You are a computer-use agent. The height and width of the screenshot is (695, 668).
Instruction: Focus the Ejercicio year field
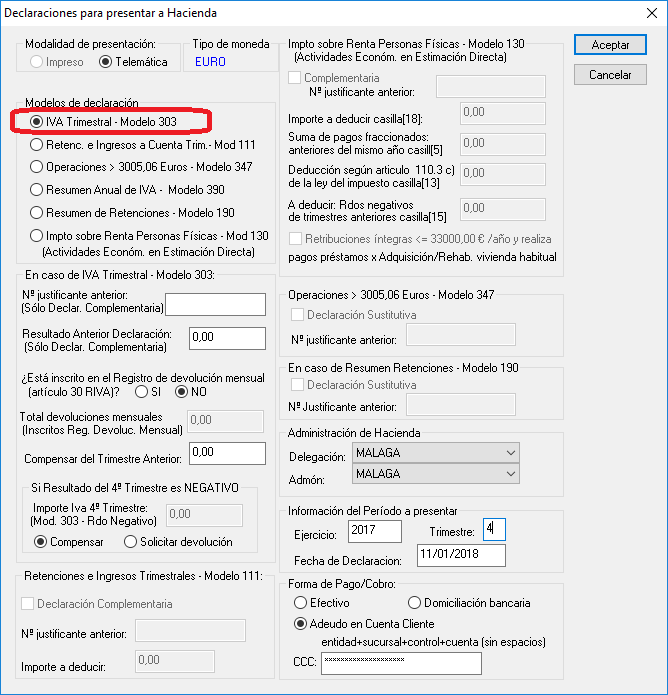(x=375, y=531)
